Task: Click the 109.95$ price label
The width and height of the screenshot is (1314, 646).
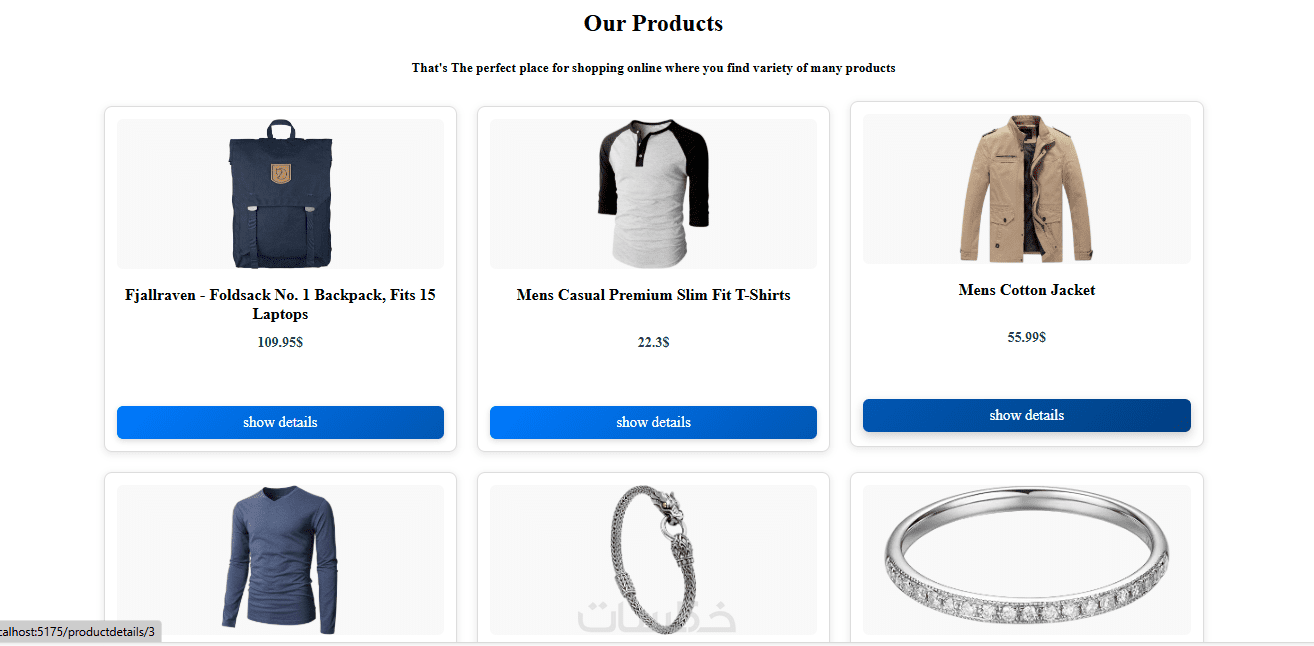Action: click(x=280, y=342)
